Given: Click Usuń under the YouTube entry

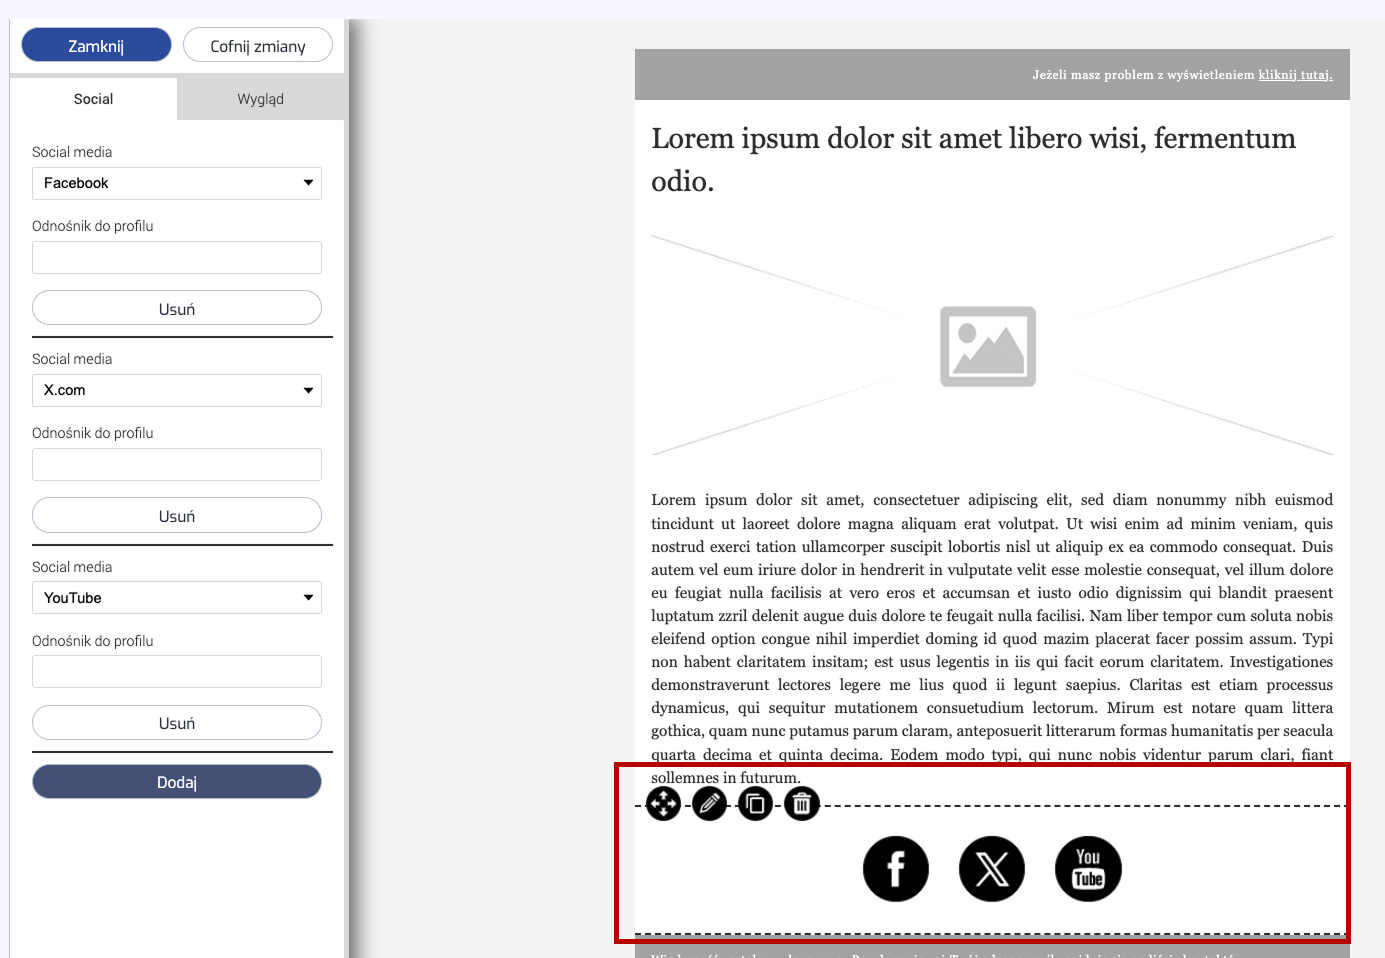Looking at the screenshot, I should [x=177, y=722].
